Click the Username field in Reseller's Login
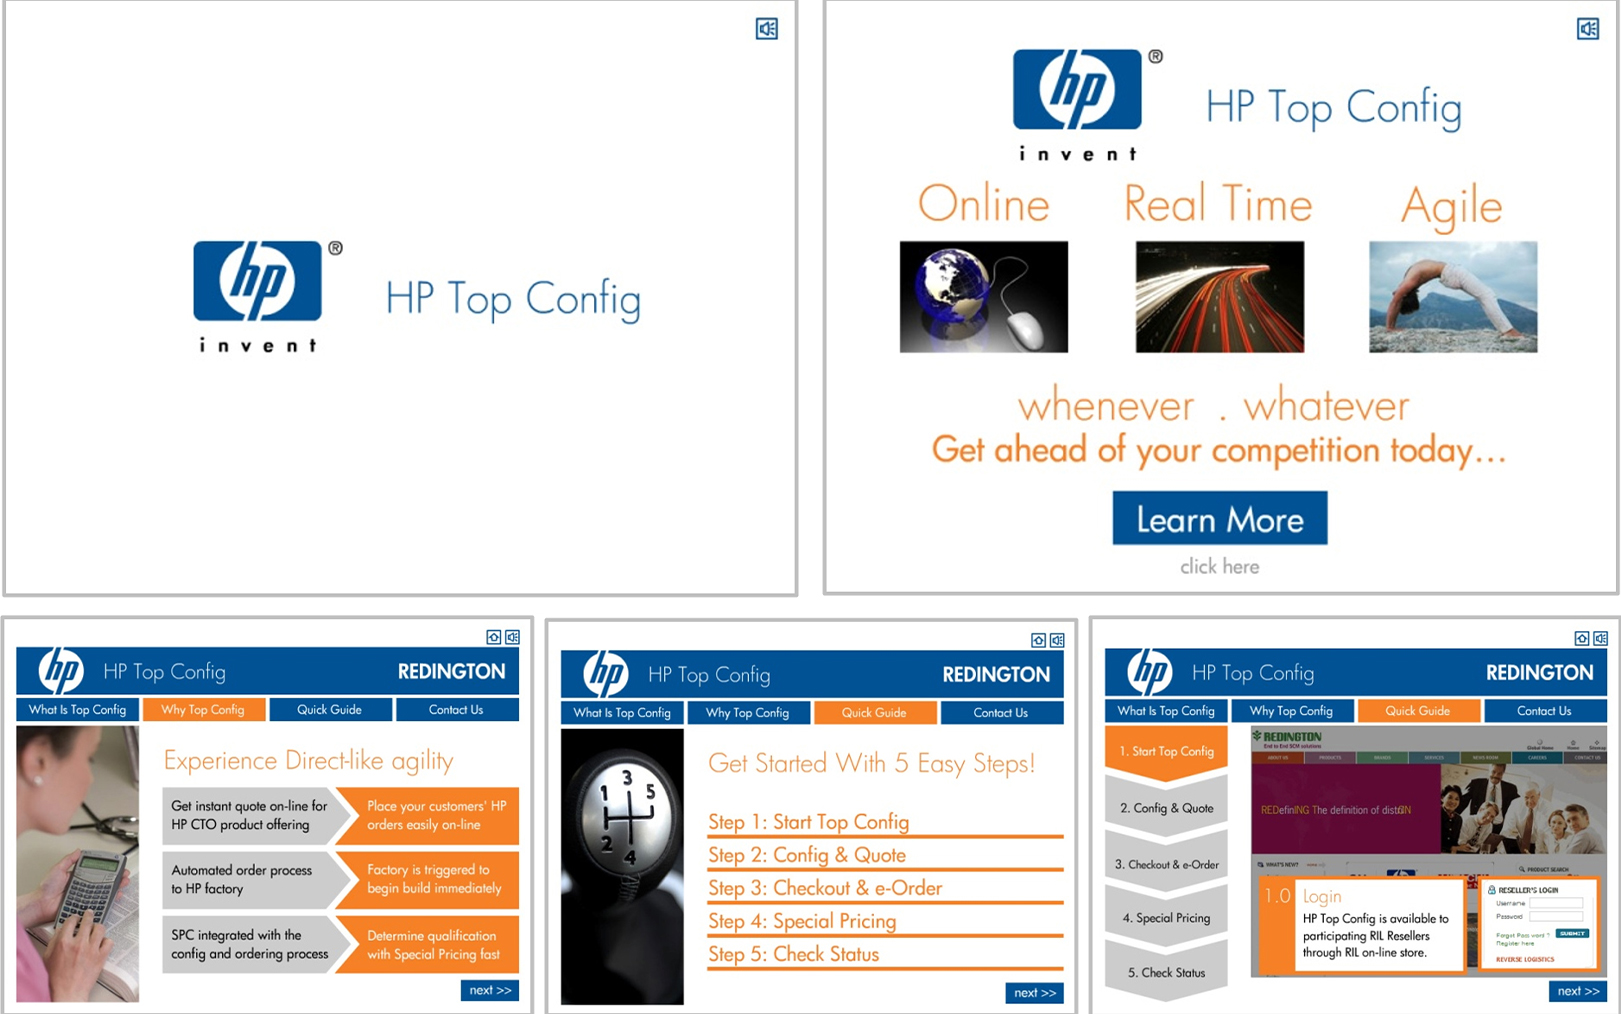The image size is (1621, 1014). (x=1556, y=903)
